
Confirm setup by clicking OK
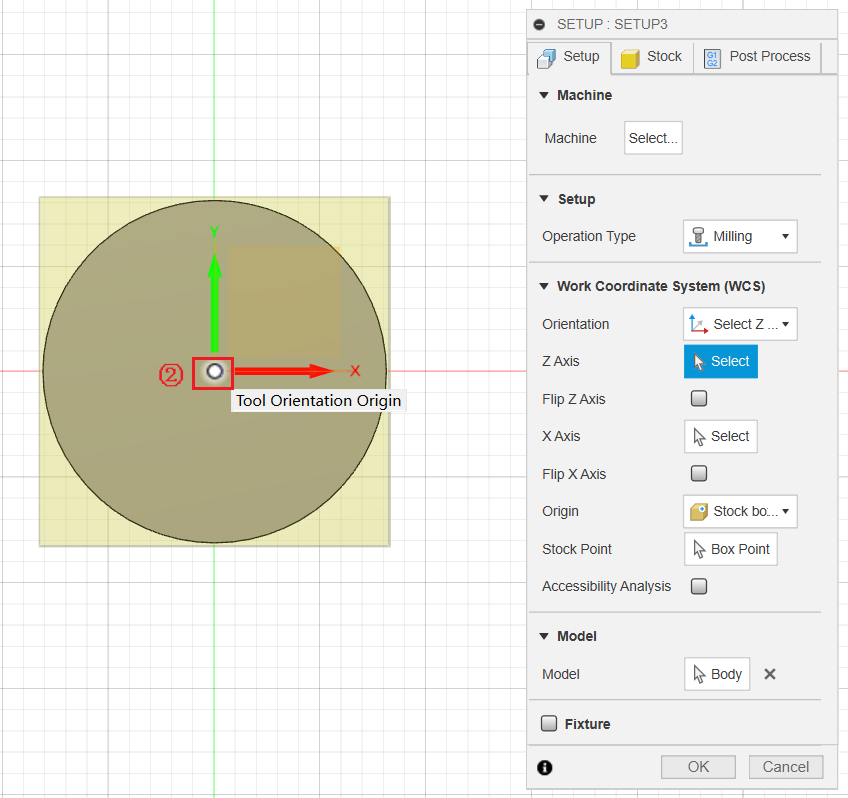pos(698,766)
